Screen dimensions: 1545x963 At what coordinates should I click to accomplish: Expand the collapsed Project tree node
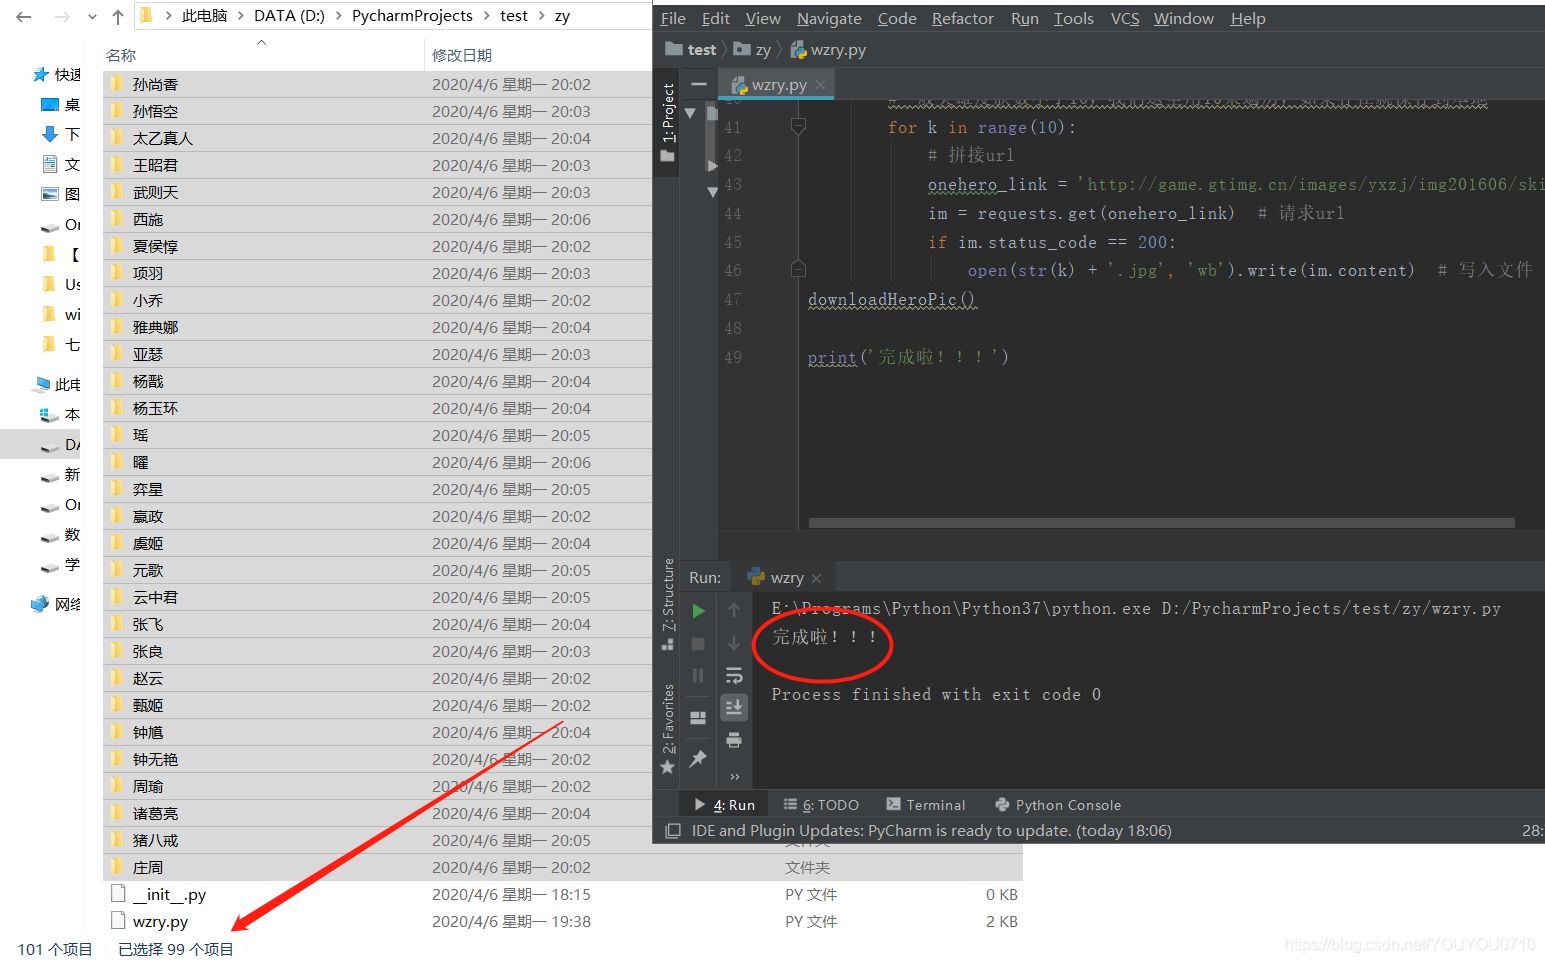712,165
